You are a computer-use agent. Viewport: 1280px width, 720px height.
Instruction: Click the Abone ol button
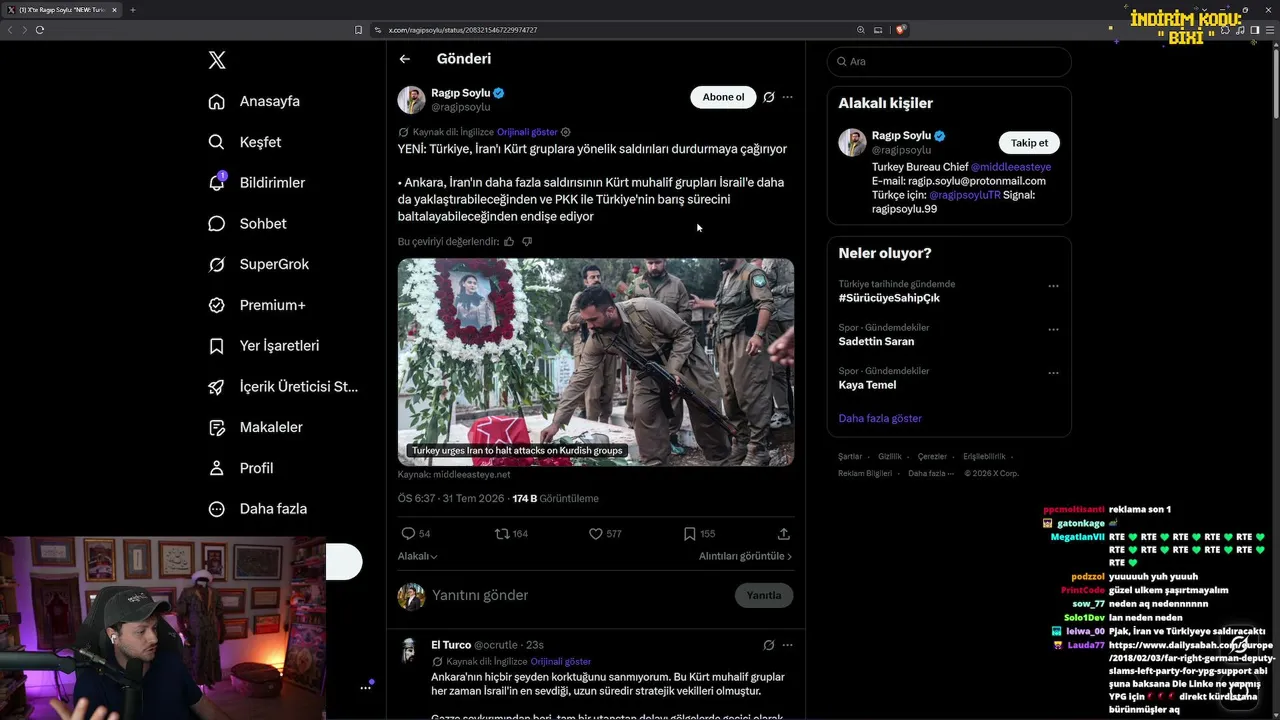(x=723, y=97)
